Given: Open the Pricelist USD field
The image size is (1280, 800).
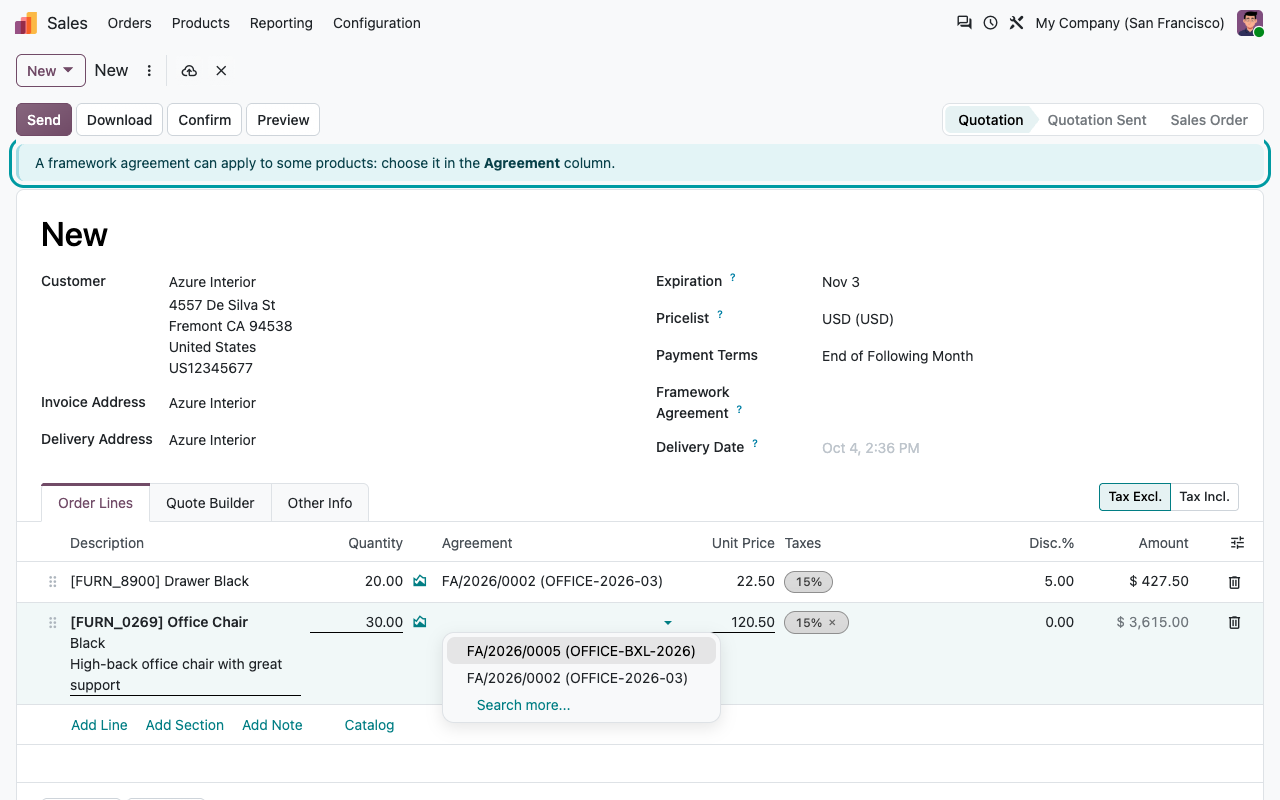Looking at the screenshot, I should pos(1030,319).
